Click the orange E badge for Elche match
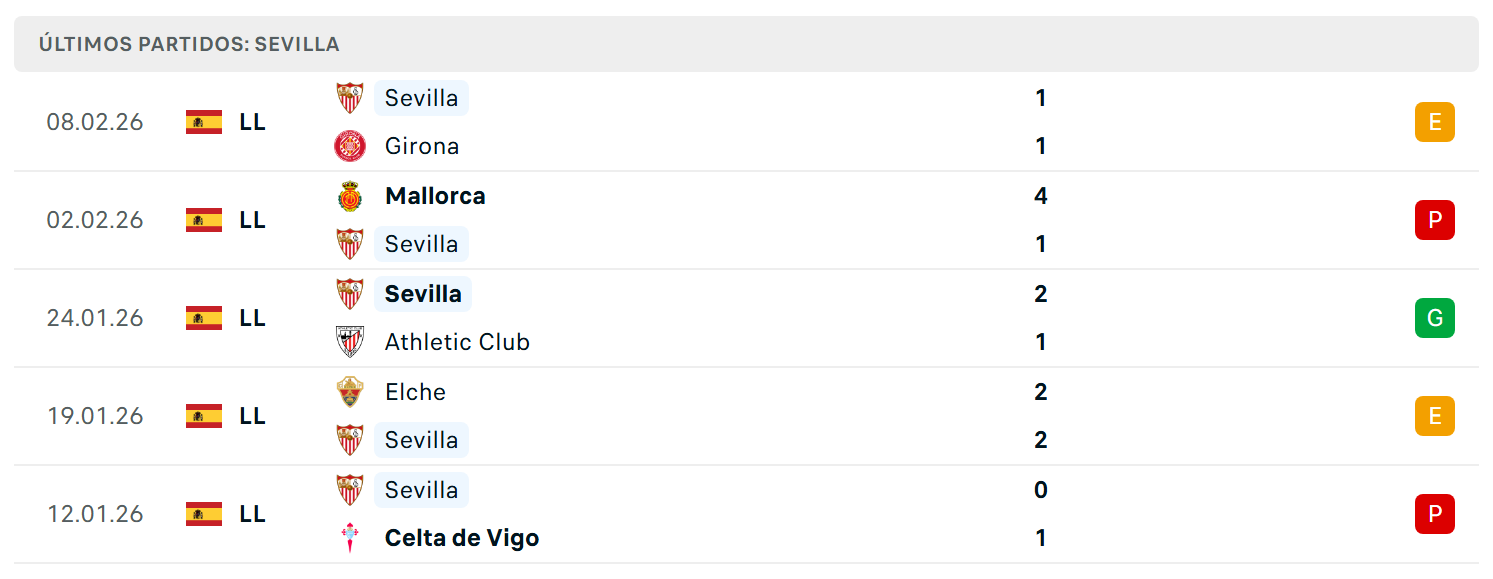The image size is (1493, 579). point(1435,416)
